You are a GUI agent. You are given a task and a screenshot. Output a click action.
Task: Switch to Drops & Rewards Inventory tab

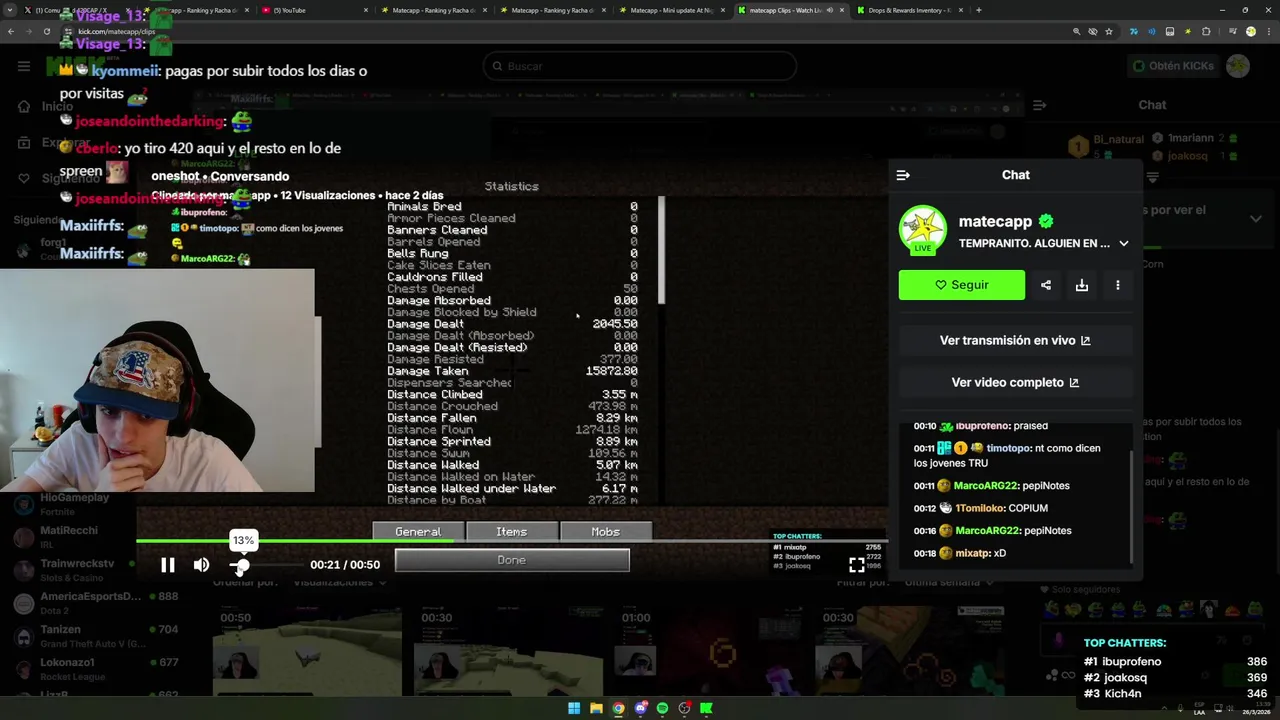[908, 10]
